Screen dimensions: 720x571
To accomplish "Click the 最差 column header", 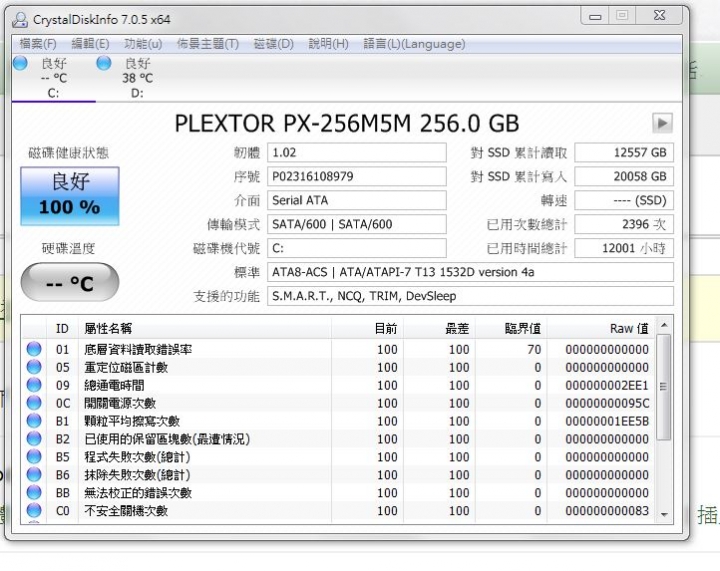I will (x=439, y=328).
